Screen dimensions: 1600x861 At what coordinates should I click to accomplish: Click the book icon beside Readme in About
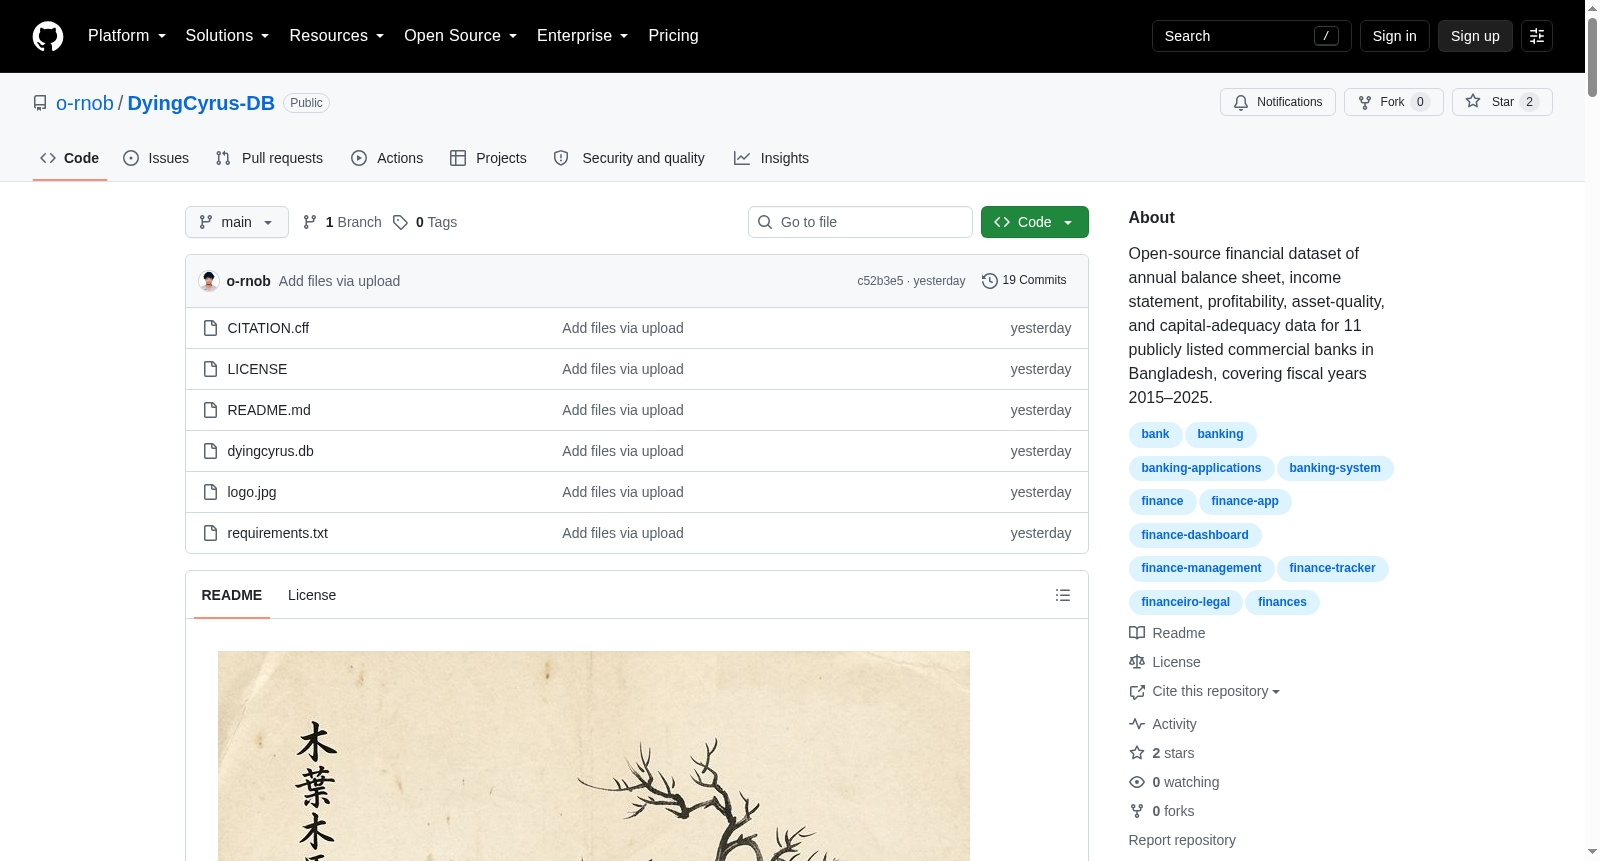(1137, 633)
